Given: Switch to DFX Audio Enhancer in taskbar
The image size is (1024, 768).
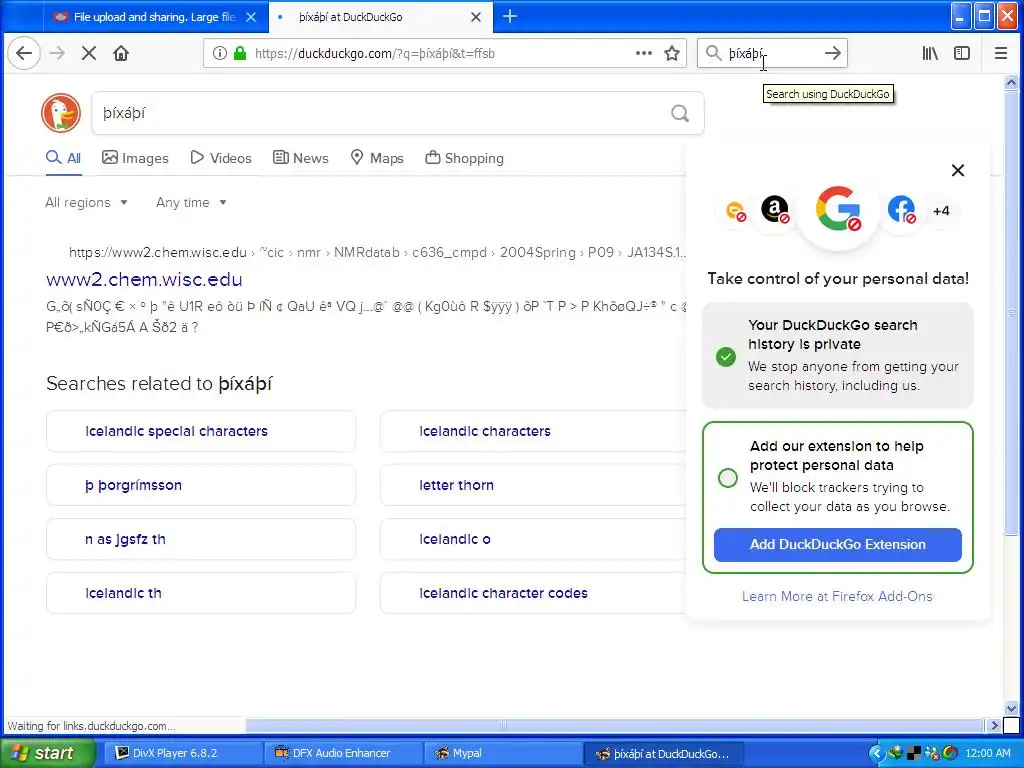Looking at the screenshot, I should [x=344, y=753].
